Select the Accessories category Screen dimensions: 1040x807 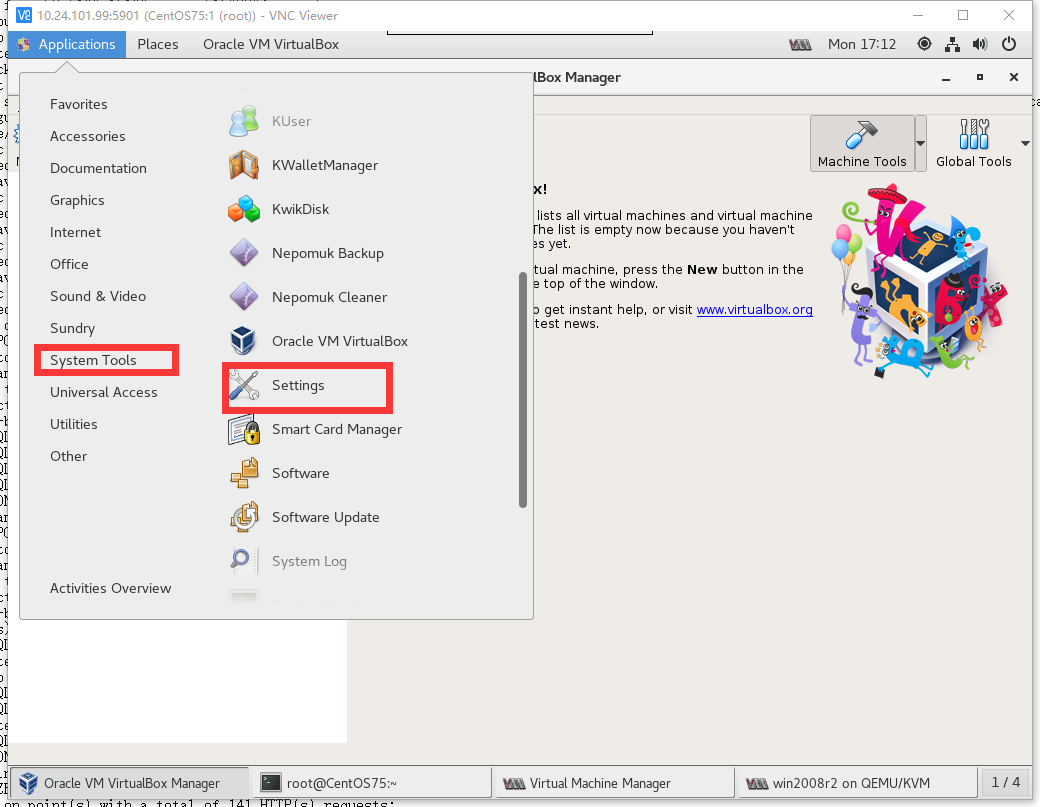pos(88,136)
